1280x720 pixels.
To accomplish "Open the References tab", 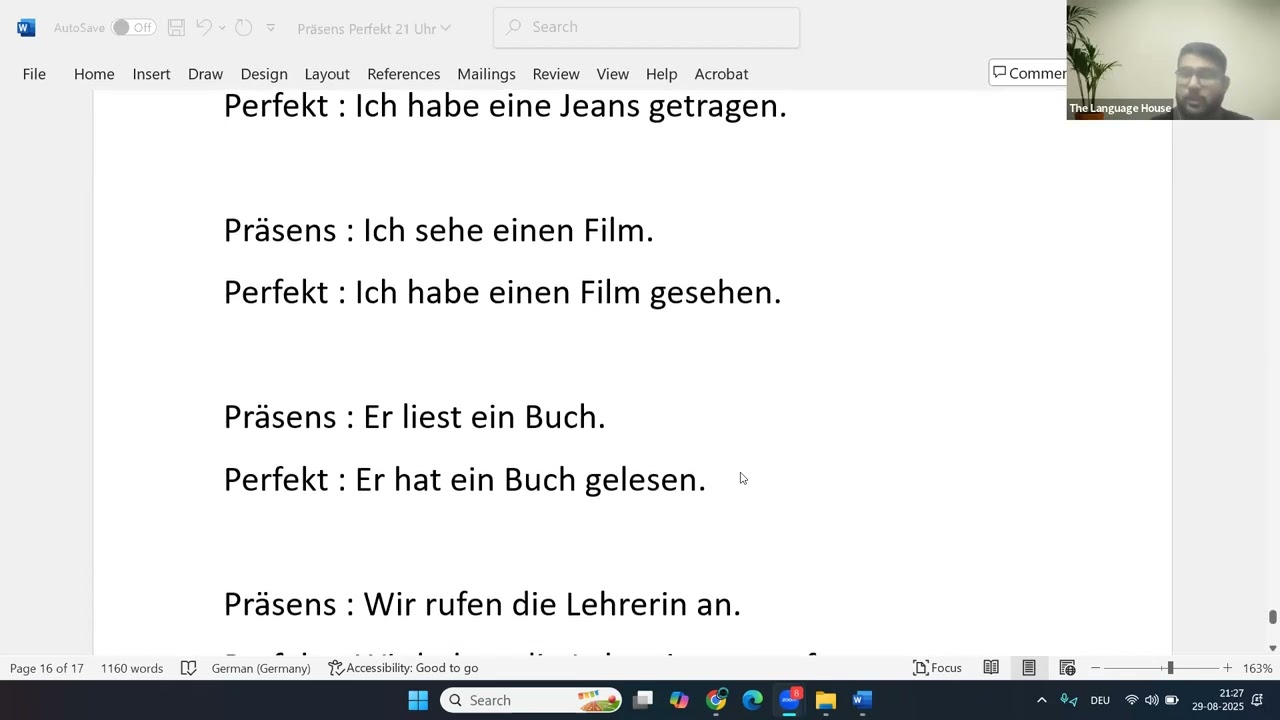I will tap(403, 74).
